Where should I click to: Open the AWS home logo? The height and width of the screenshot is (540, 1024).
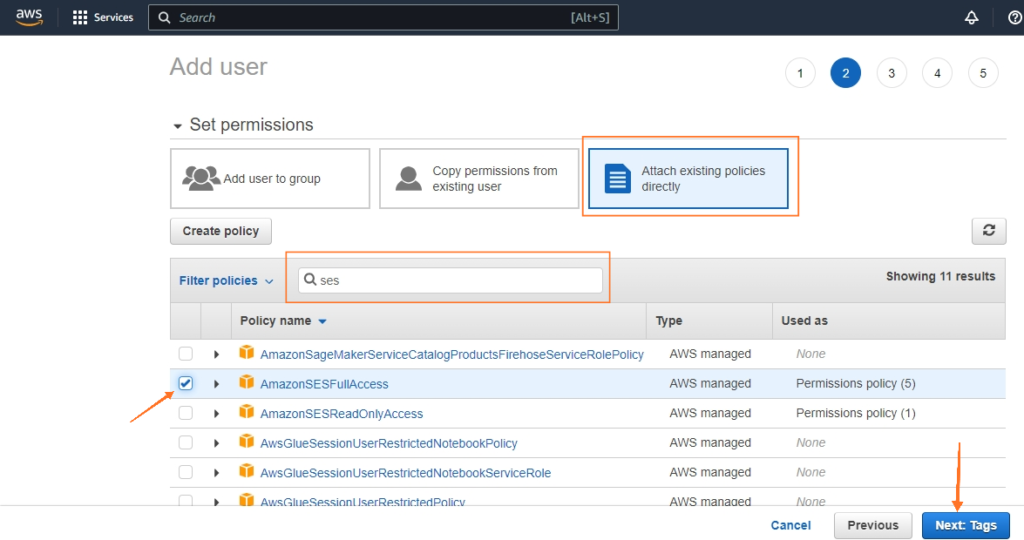point(29,17)
